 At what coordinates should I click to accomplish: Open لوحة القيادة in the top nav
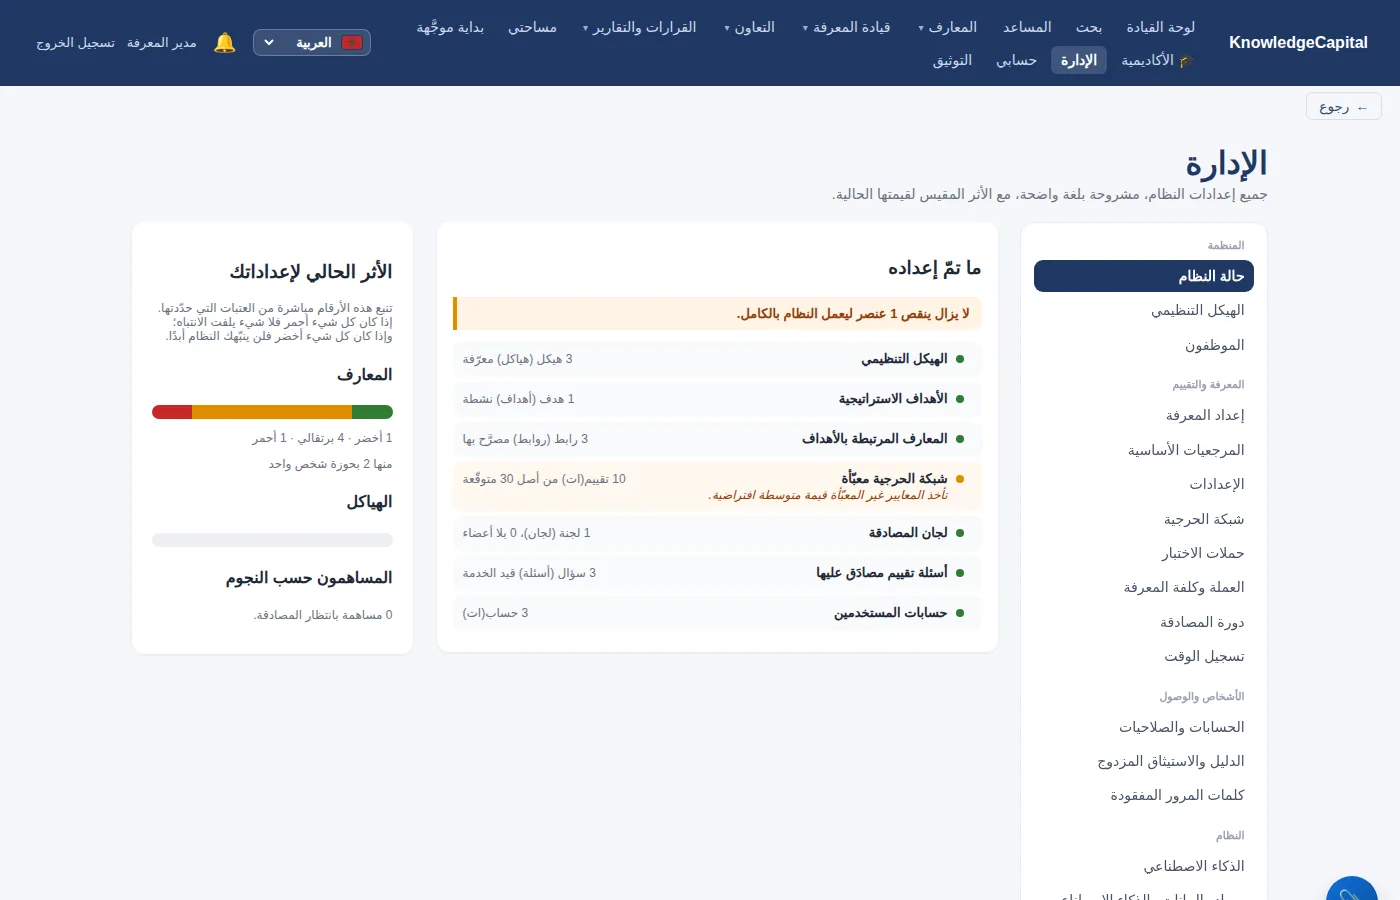(x=1160, y=27)
